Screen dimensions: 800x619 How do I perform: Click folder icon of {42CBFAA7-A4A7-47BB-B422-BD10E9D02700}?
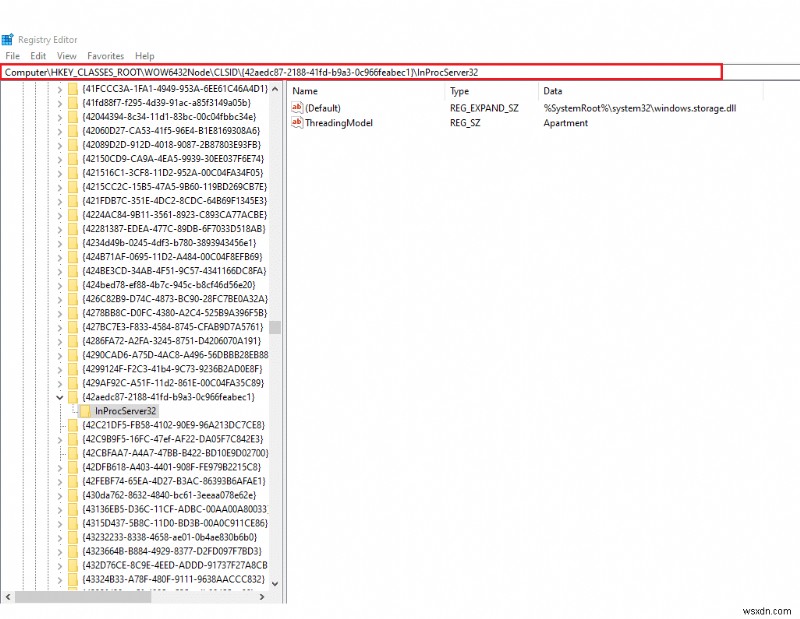click(x=73, y=453)
